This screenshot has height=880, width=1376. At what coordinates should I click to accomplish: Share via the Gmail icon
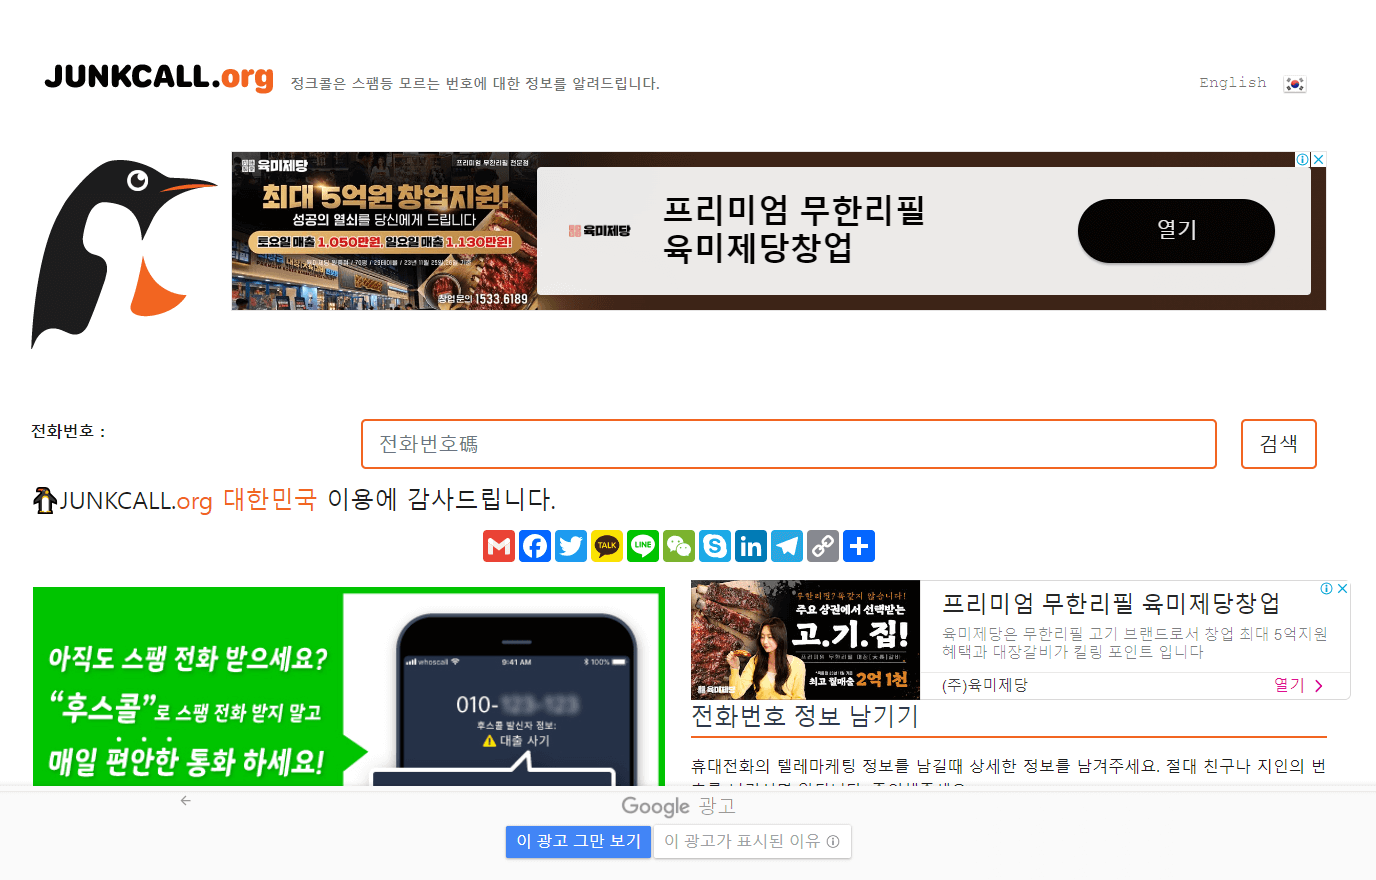(x=499, y=546)
